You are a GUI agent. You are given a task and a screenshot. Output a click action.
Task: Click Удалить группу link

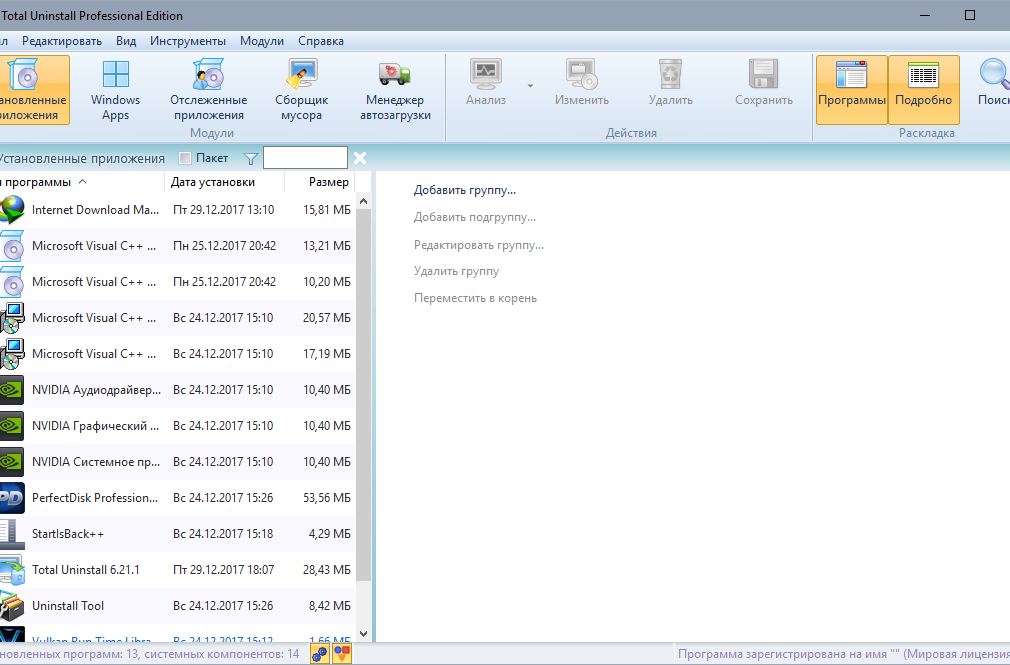456,271
